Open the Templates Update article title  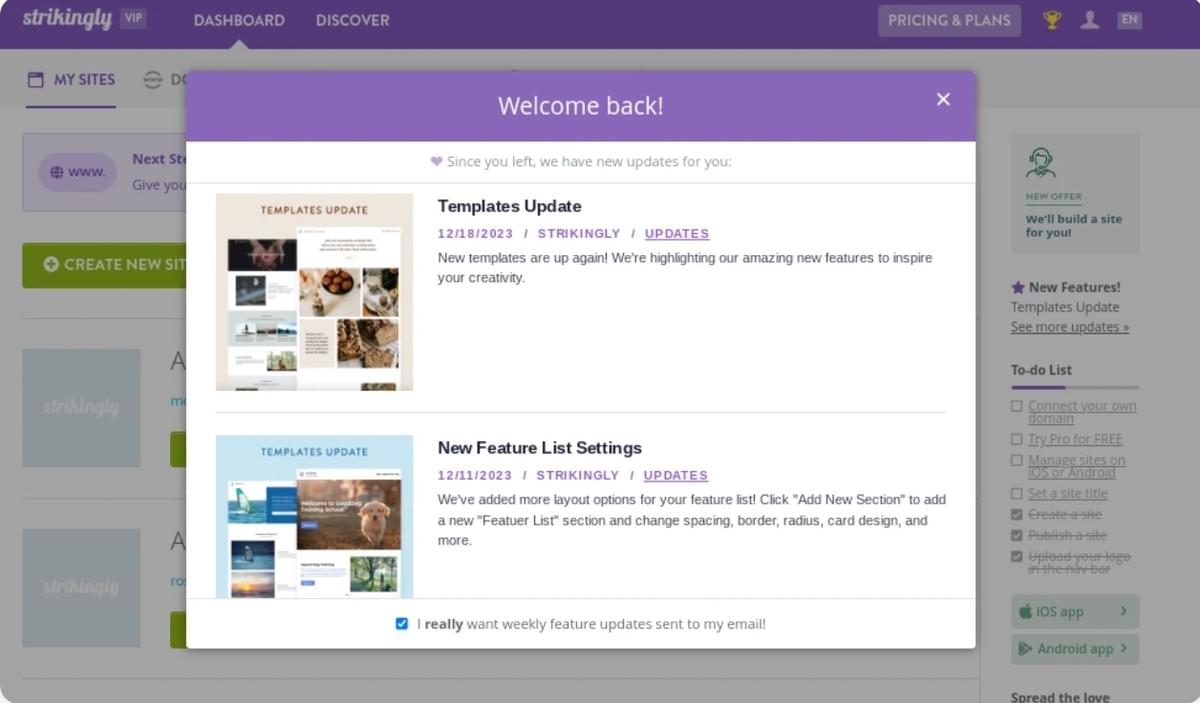509,206
